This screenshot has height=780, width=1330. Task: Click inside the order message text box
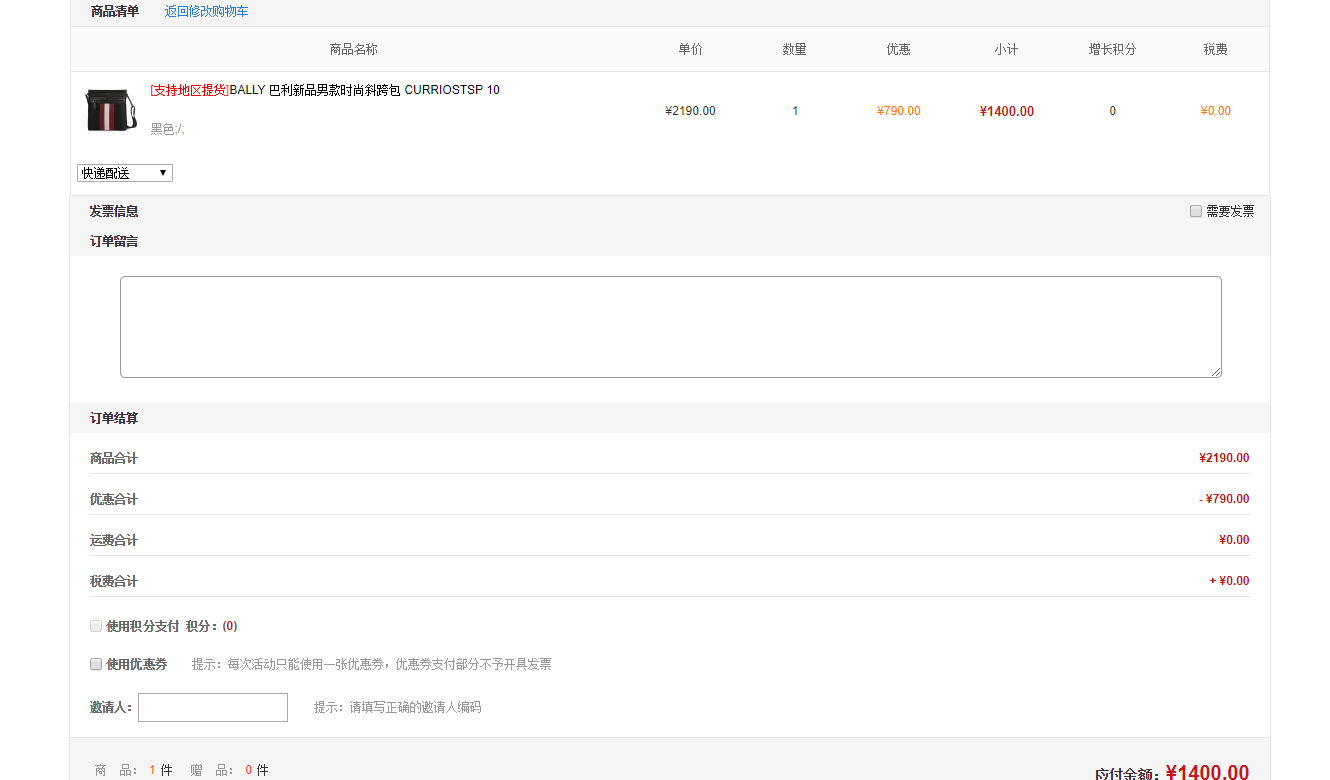670,326
